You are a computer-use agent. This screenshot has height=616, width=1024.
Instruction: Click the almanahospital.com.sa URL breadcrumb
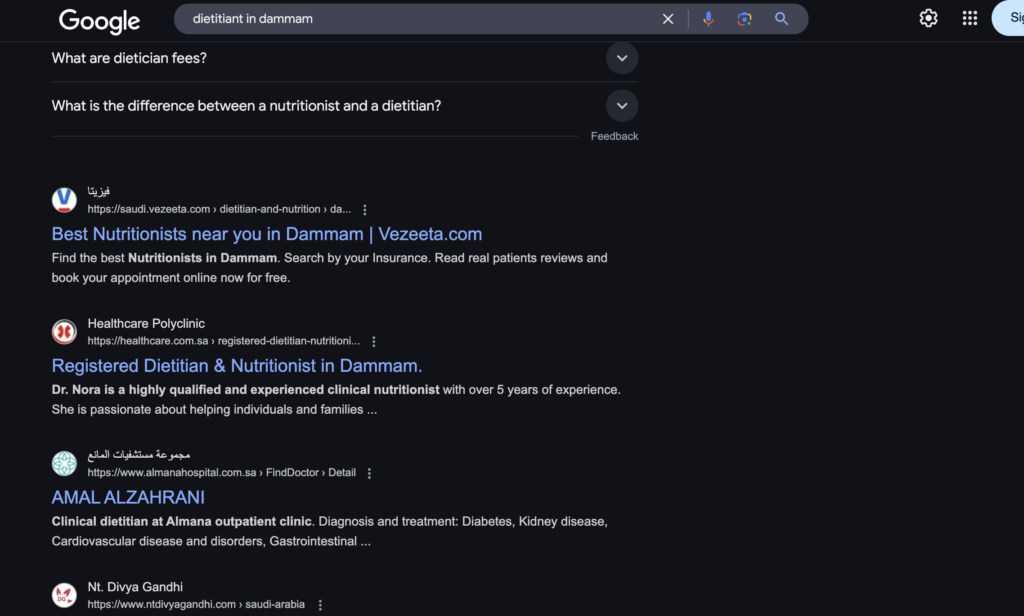click(221, 472)
